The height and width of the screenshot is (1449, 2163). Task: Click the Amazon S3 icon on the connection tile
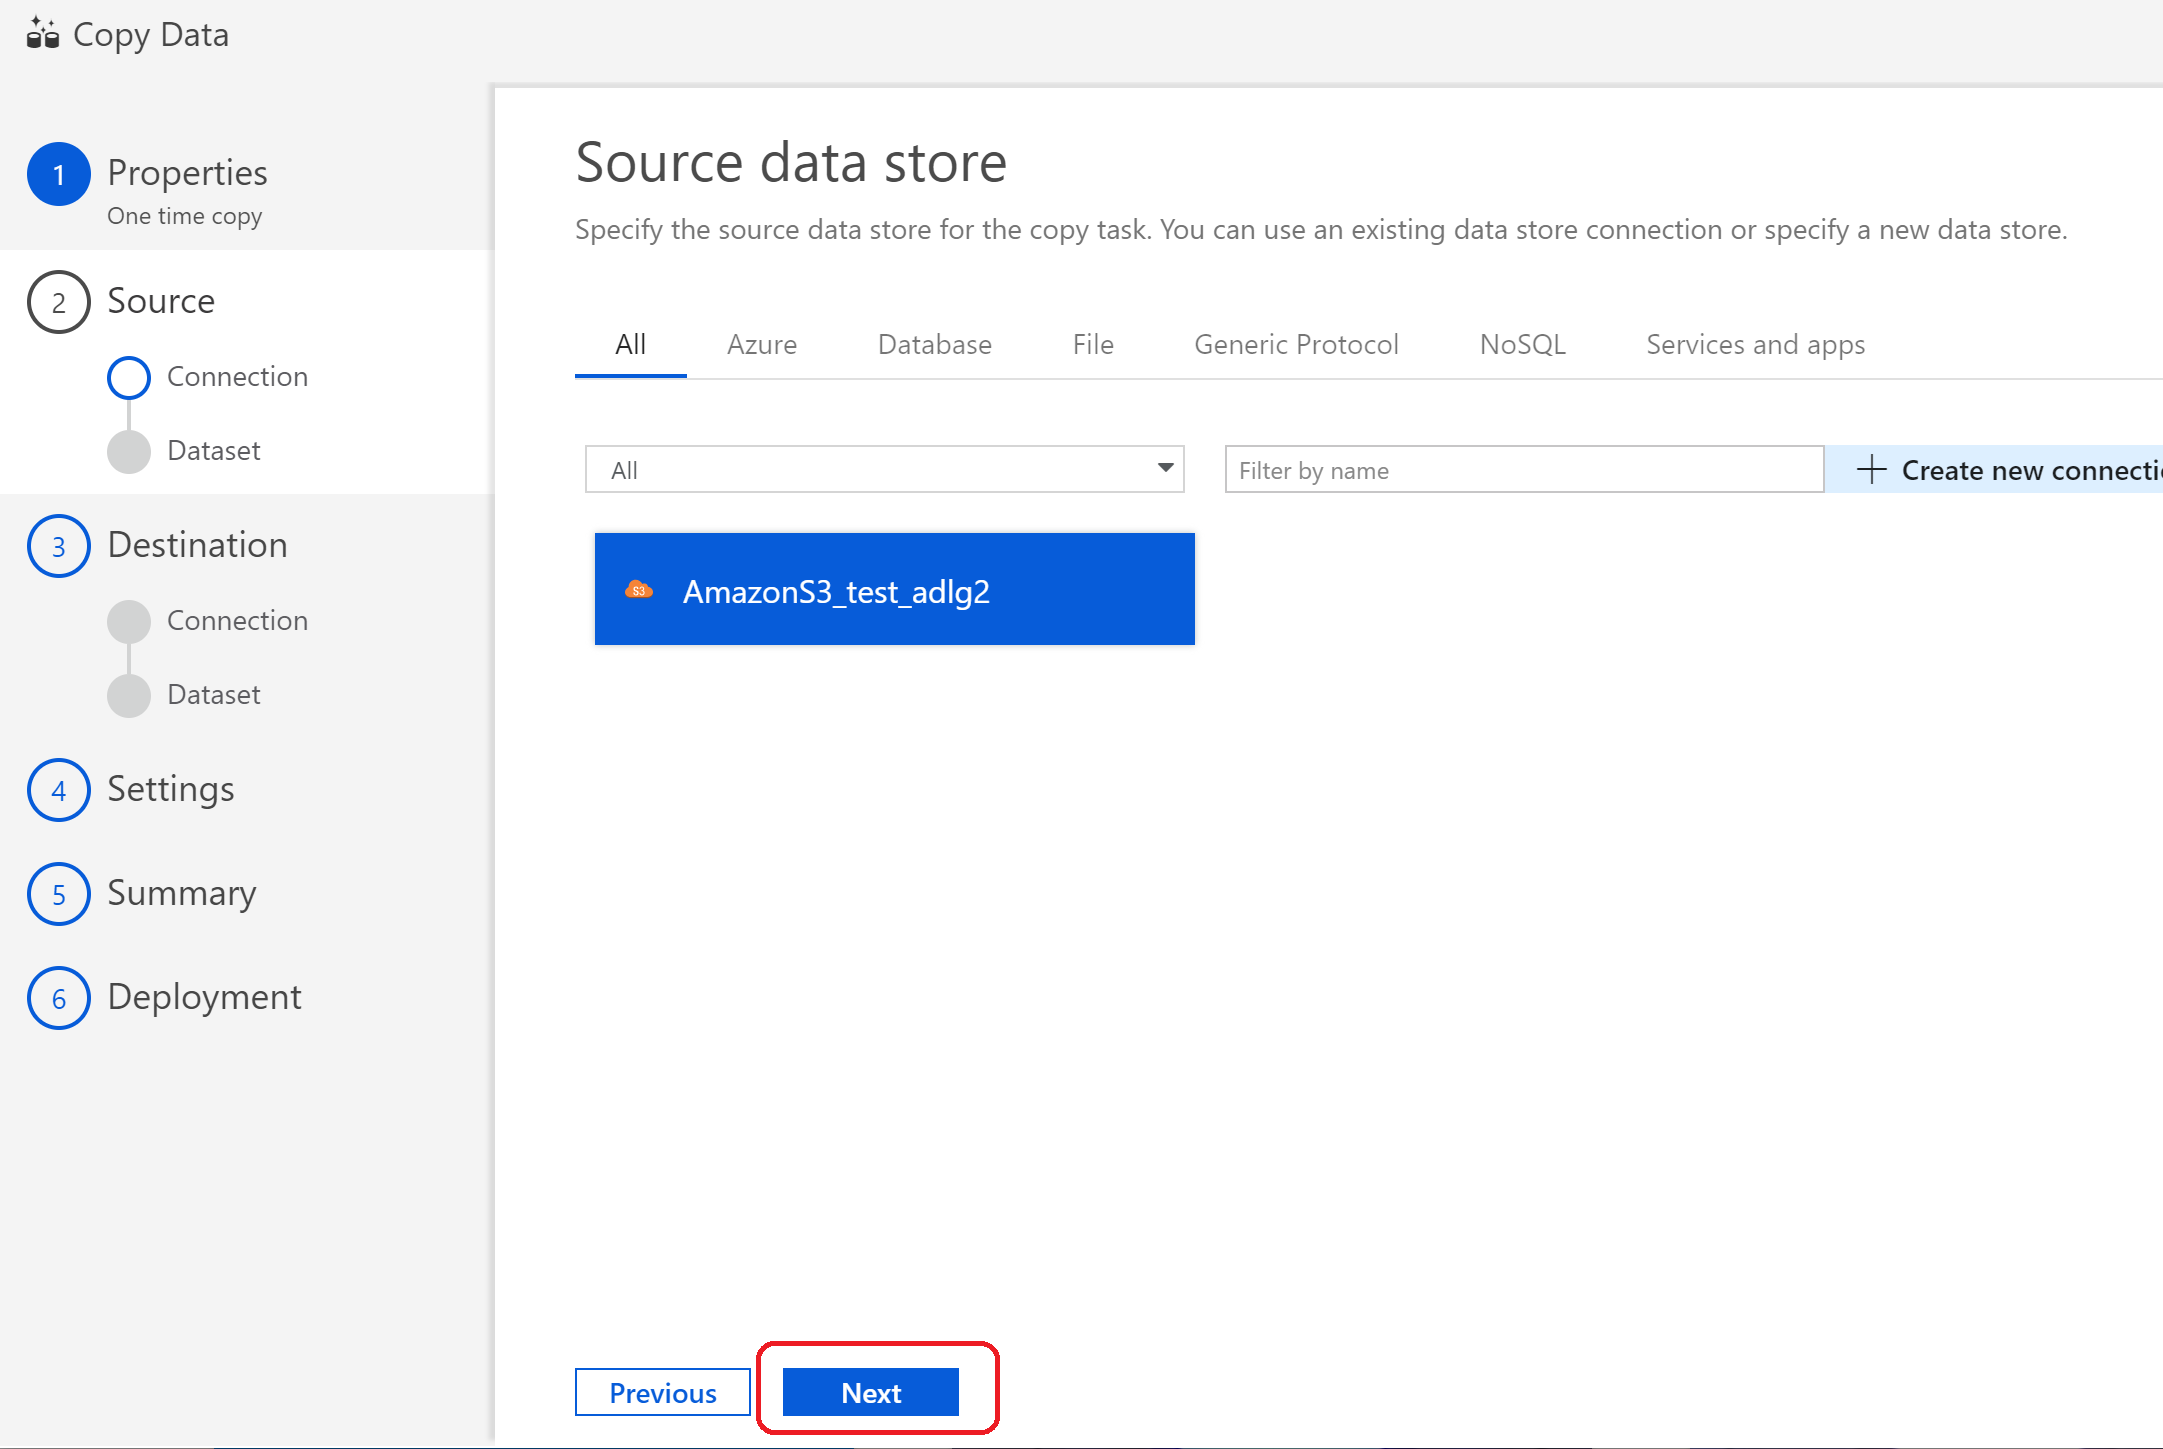tap(640, 590)
